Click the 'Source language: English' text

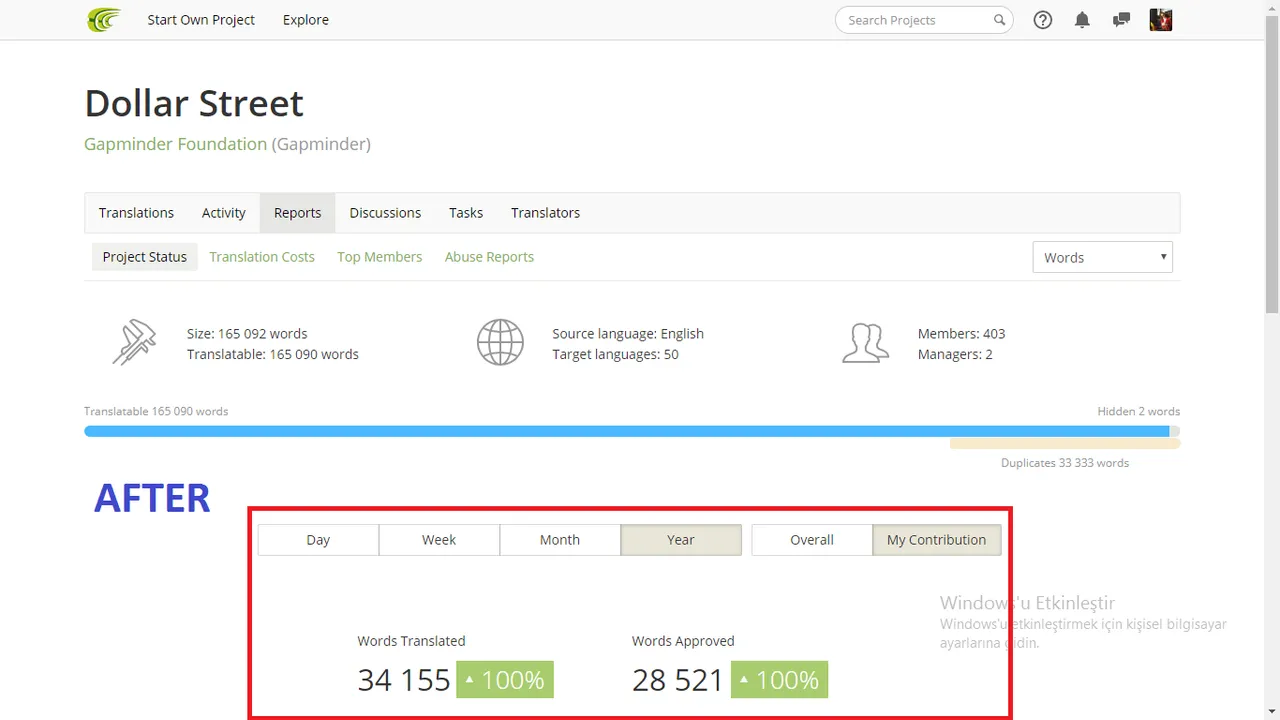(x=628, y=334)
